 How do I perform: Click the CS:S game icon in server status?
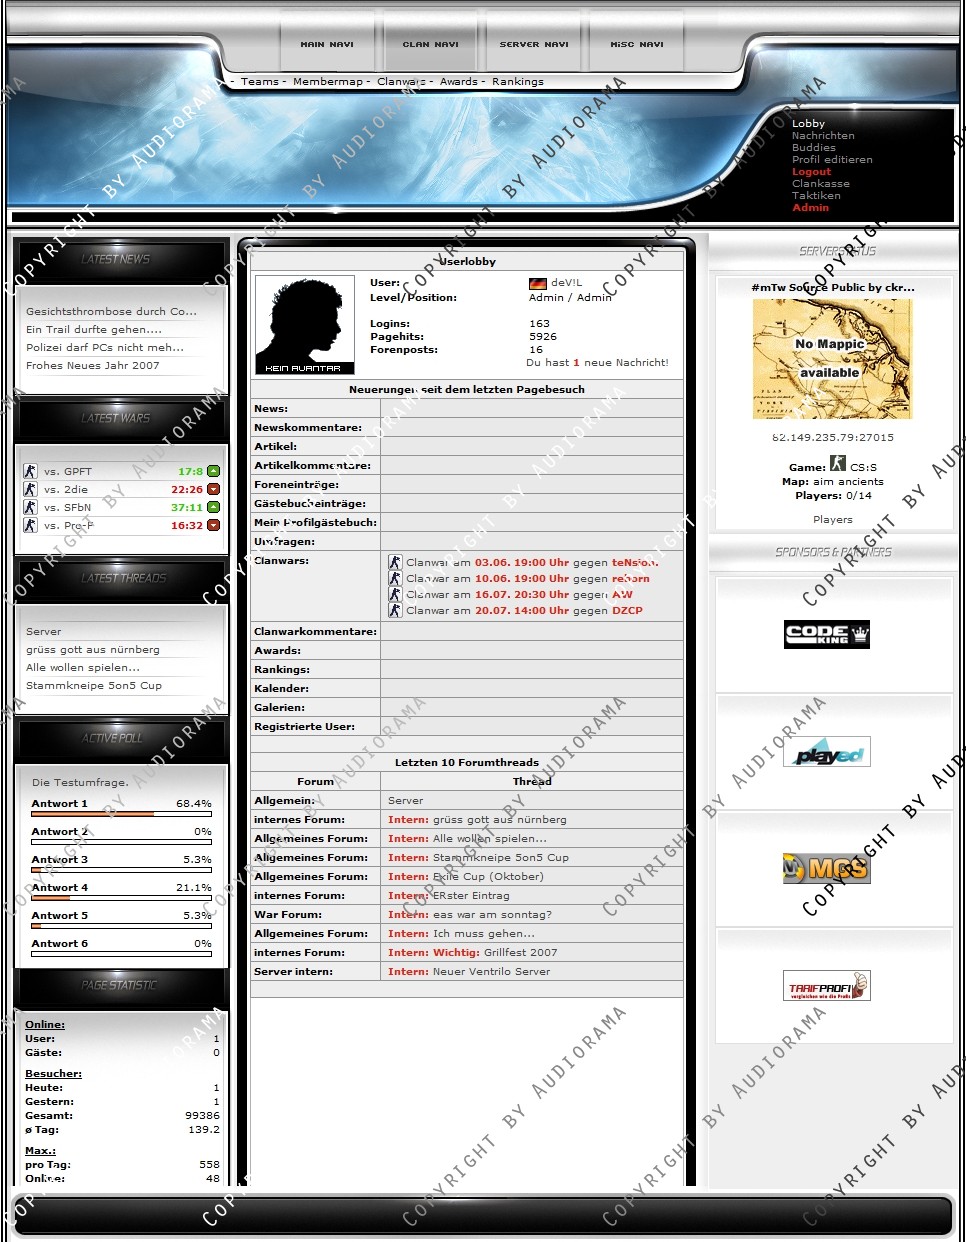tap(837, 464)
